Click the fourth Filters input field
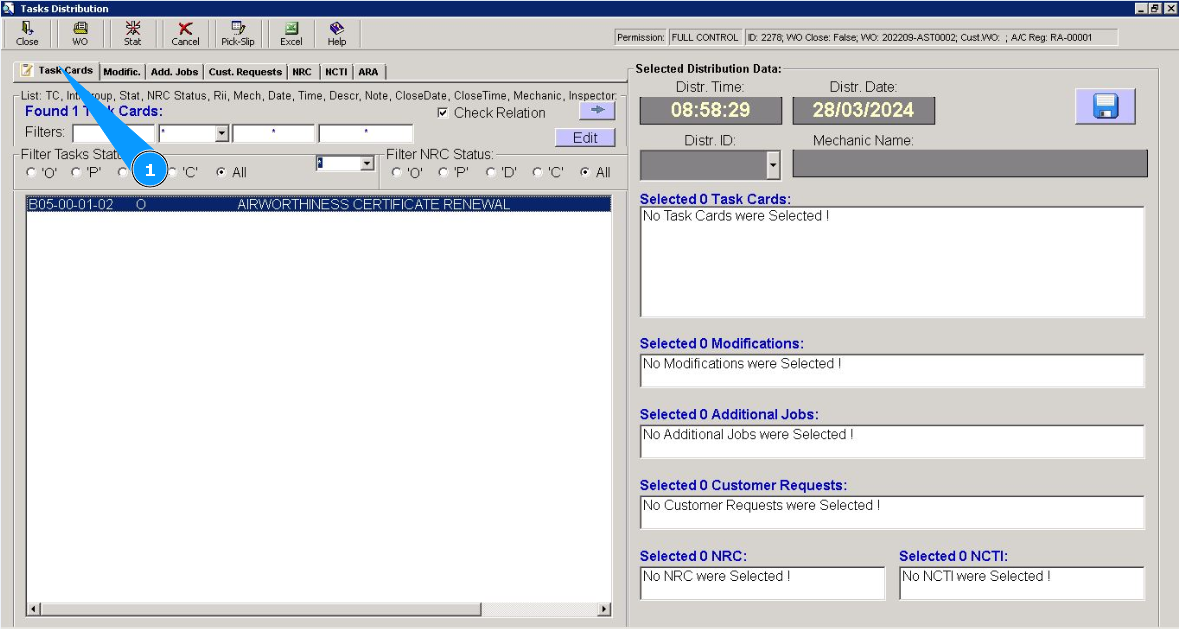 click(x=366, y=134)
